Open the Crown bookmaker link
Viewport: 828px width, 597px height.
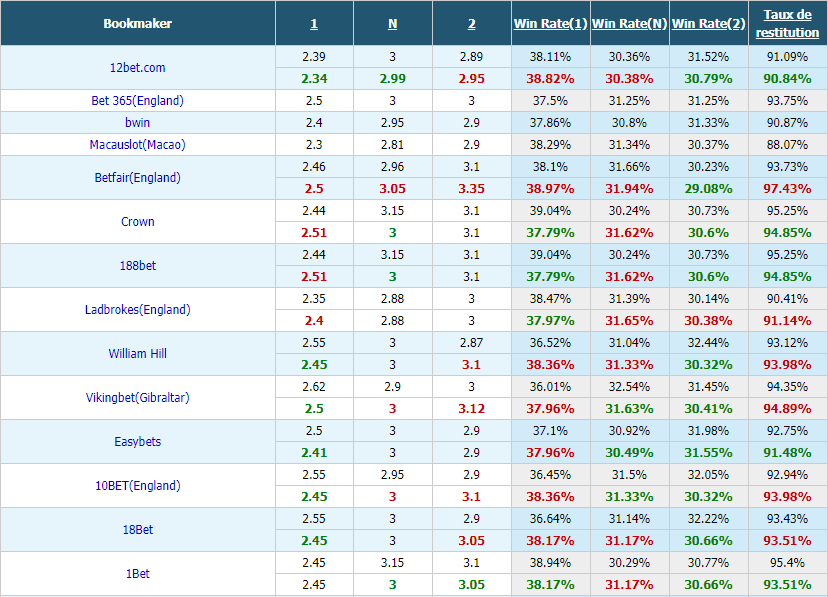pyautogui.click(x=137, y=222)
